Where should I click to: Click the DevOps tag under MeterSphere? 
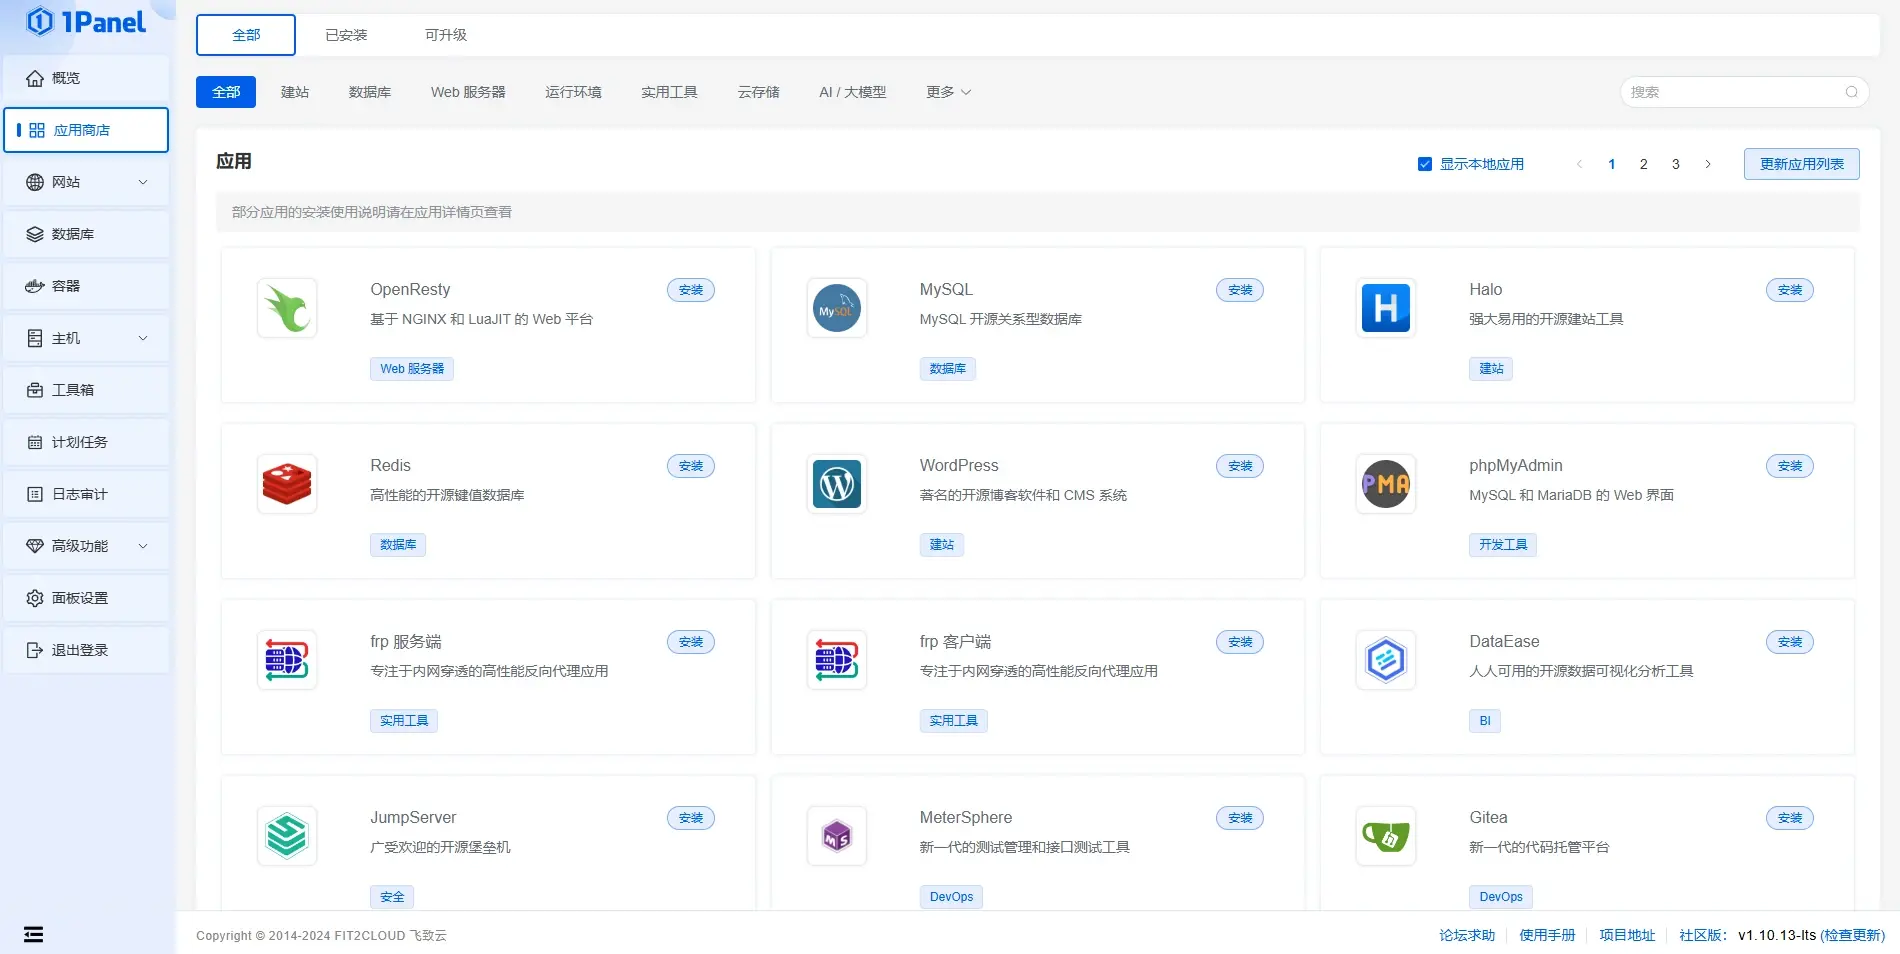951,897
